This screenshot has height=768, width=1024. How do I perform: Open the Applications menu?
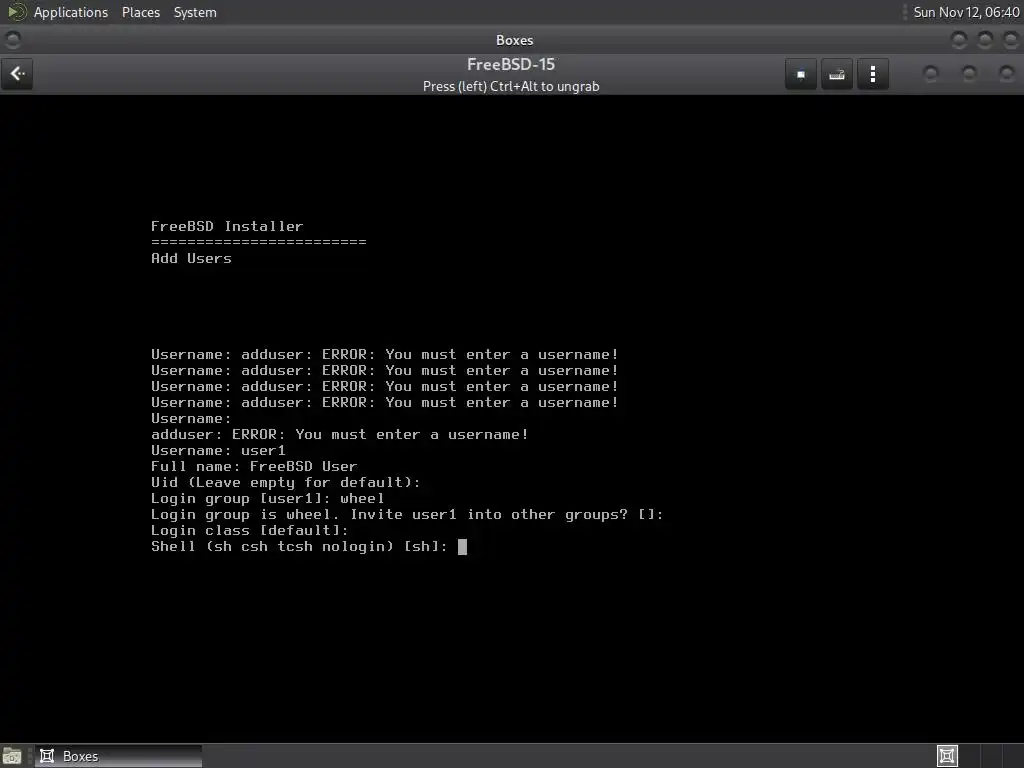(x=71, y=12)
